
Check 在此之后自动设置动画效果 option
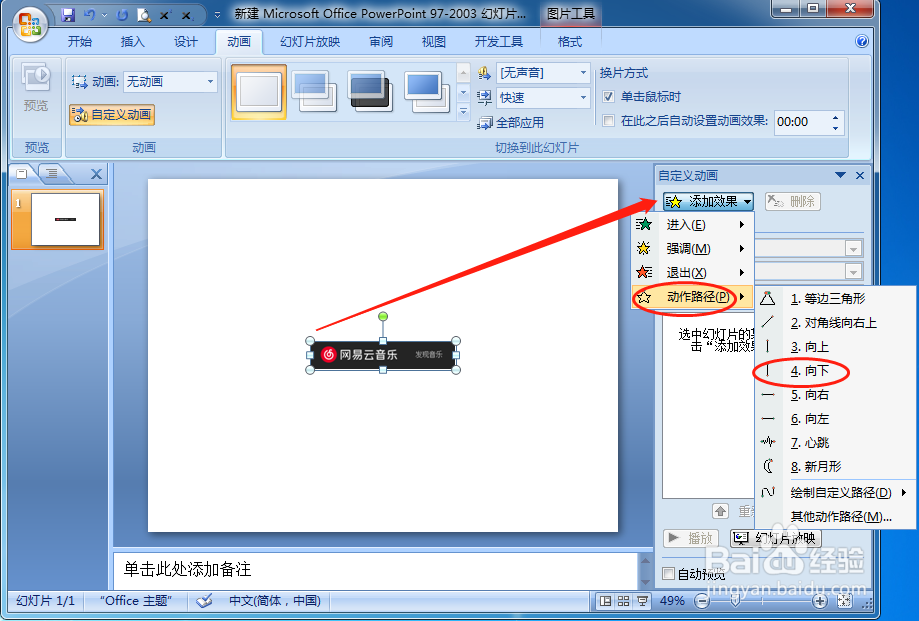608,121
